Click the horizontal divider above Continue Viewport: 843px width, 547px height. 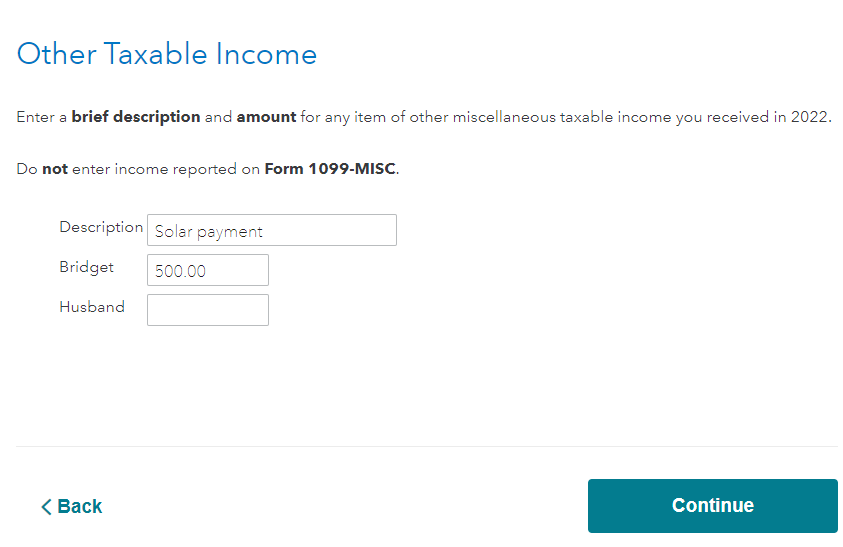tap(427, 446)
